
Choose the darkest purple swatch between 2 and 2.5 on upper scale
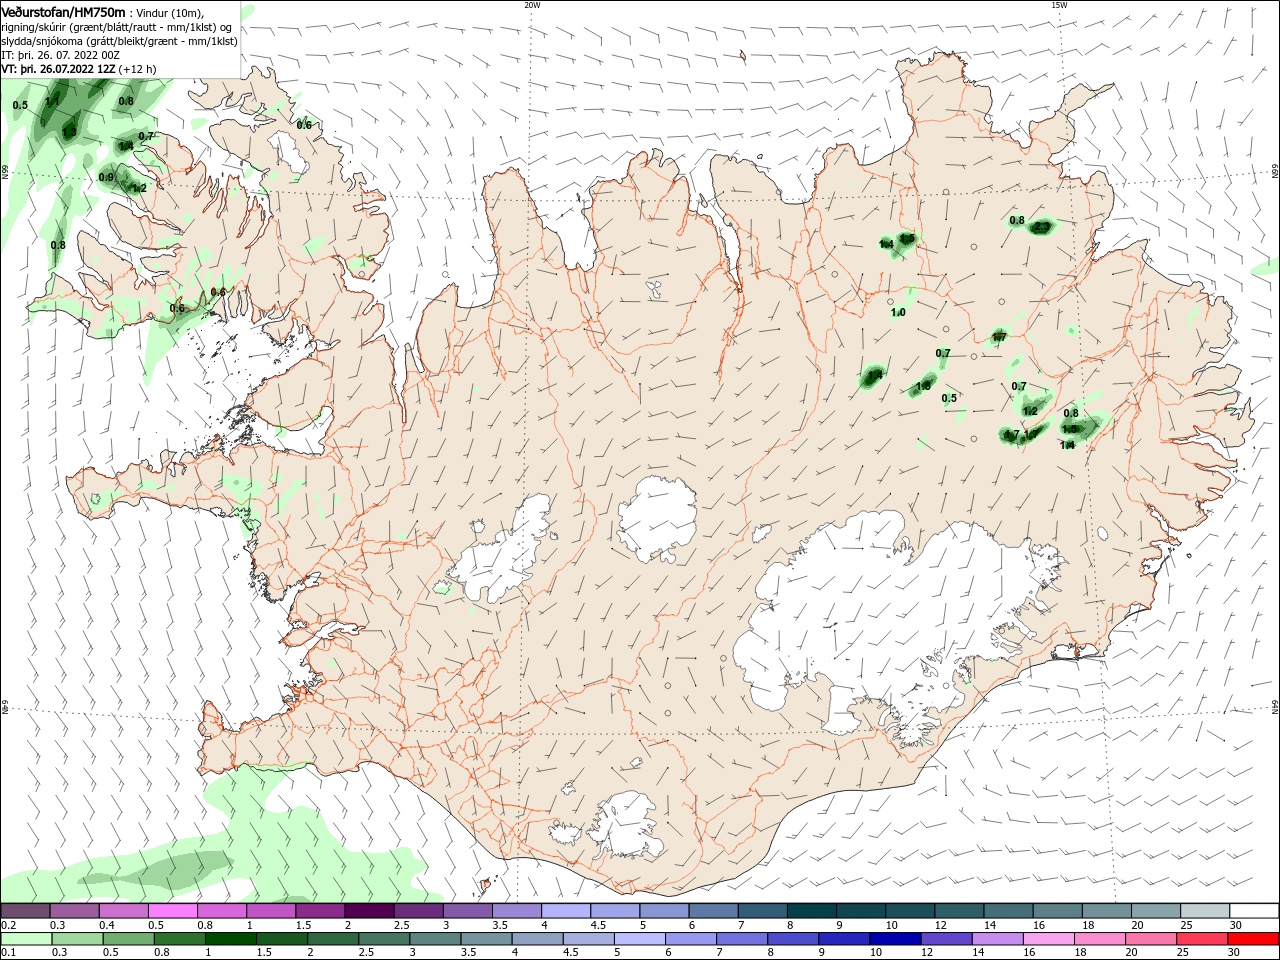(369, 911)
